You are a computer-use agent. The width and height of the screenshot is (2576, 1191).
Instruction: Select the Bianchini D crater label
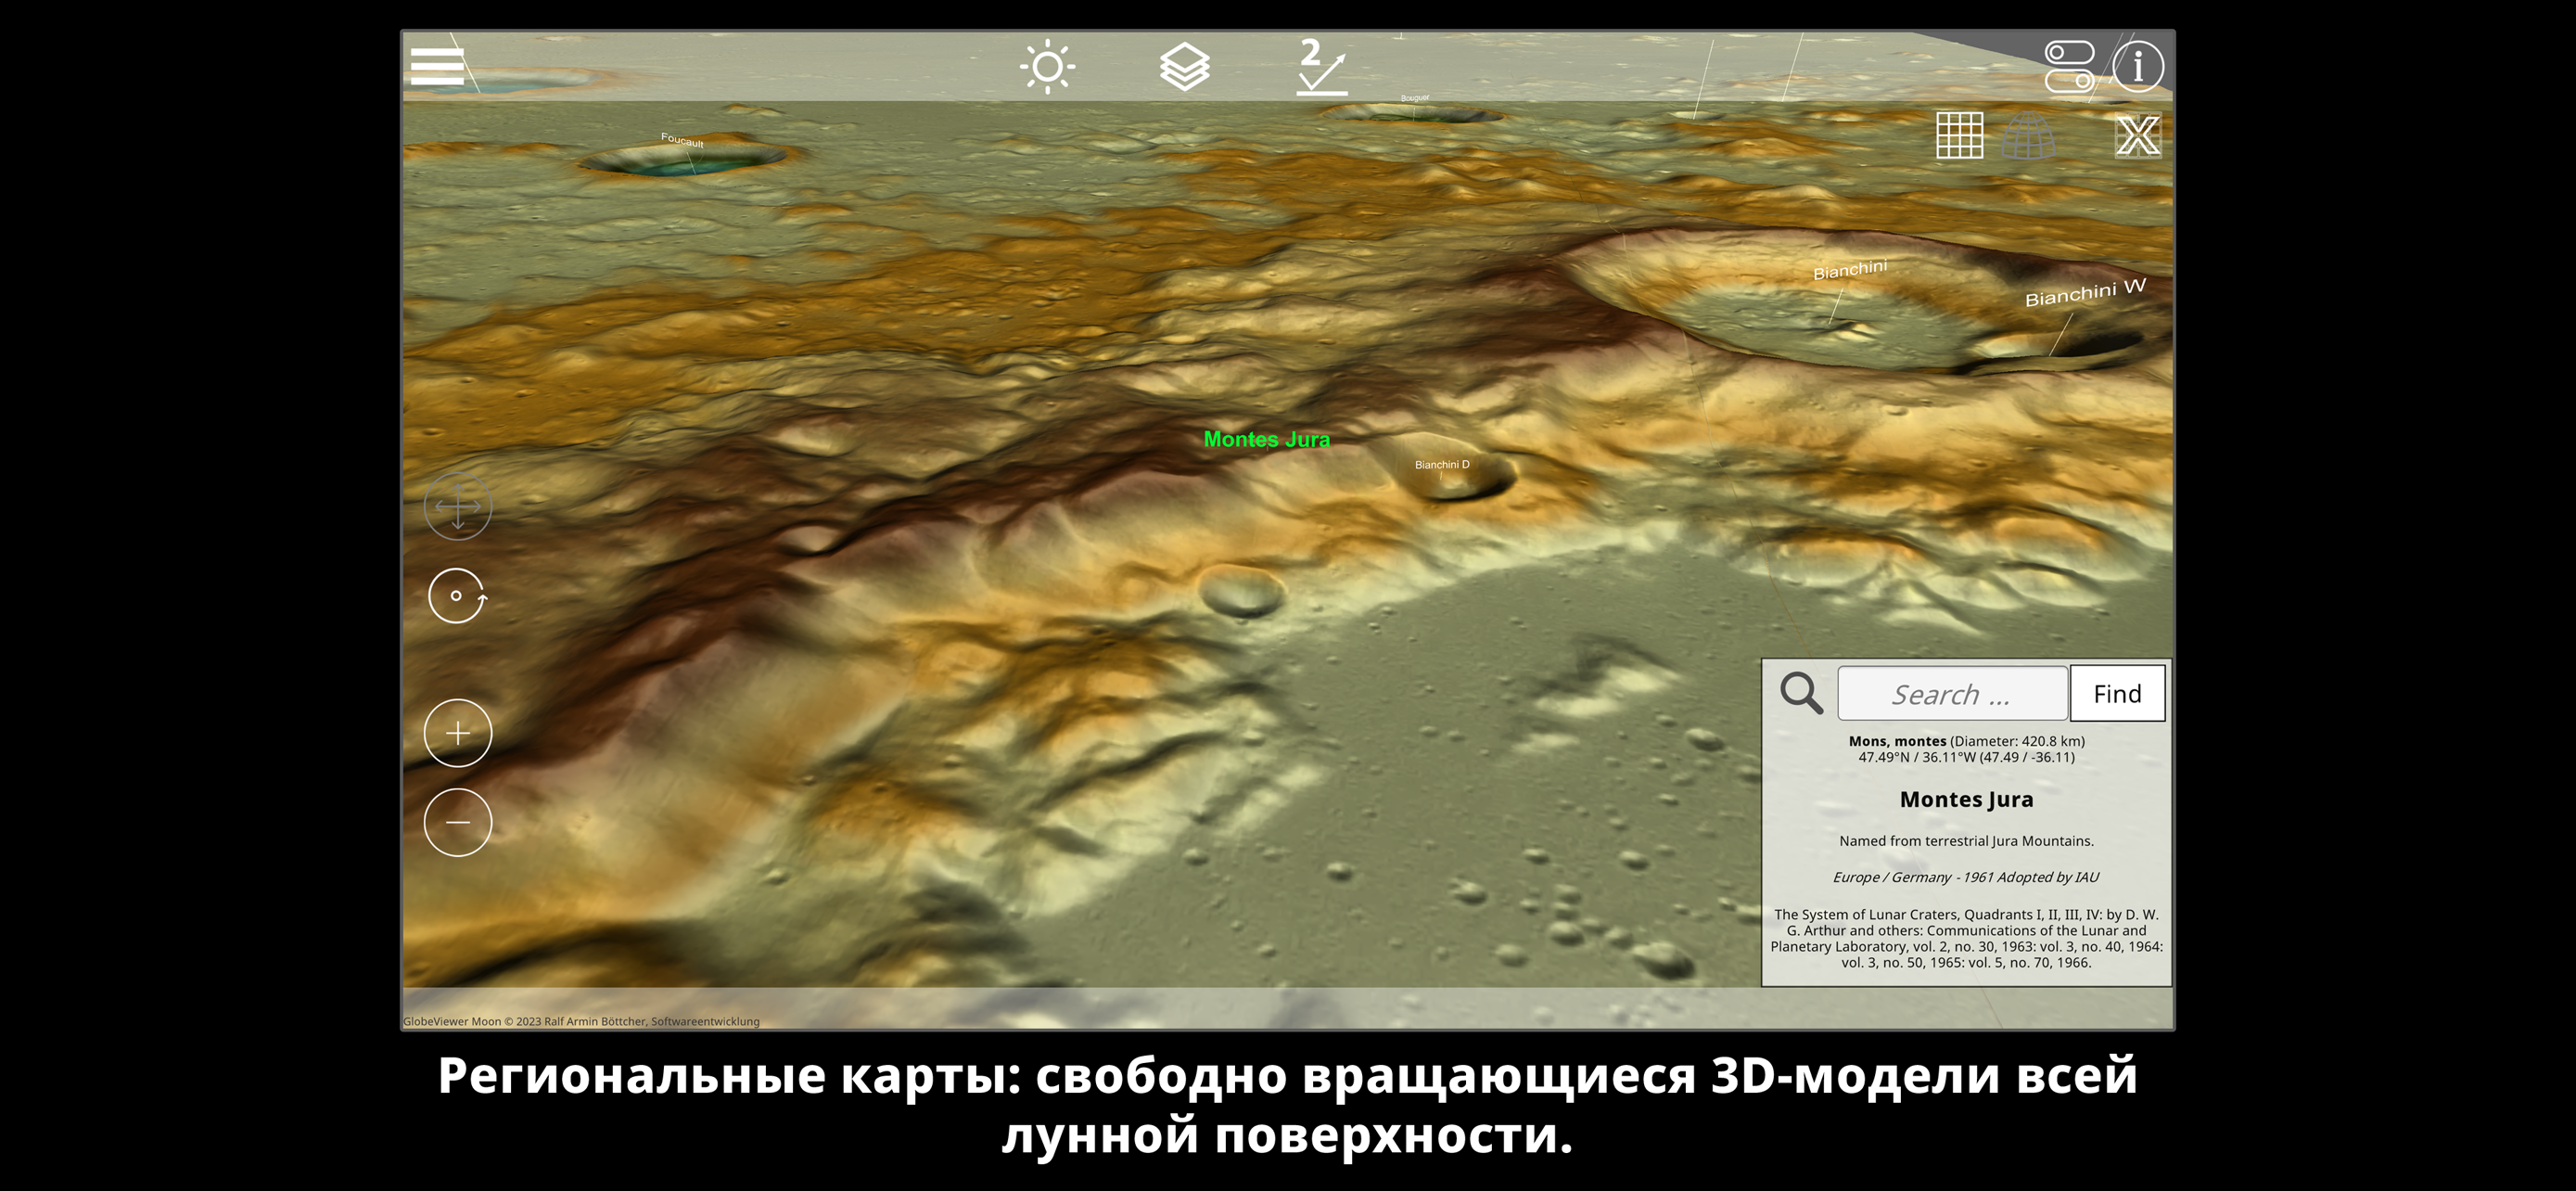pyautogui.click(x=1442, y=464)
